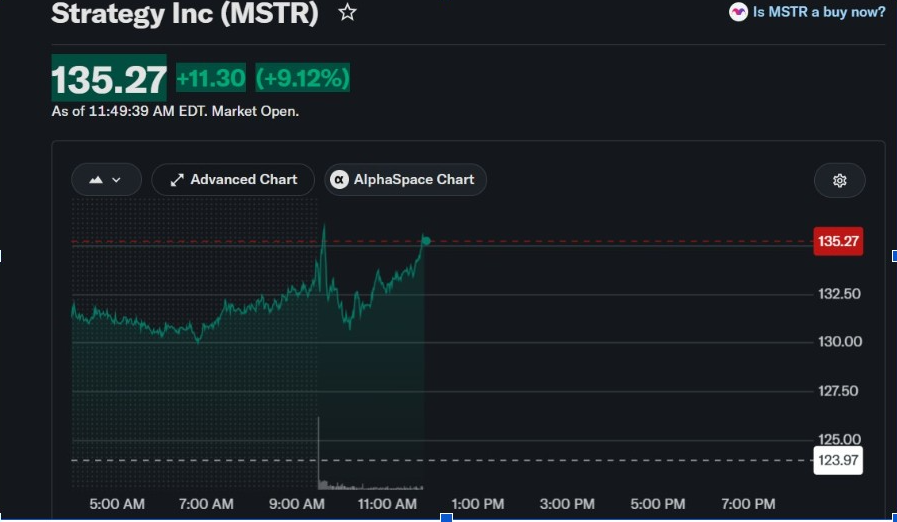Click 'Is MSTR a buy now?' link
Screen dimensions: 897x522
pyautogui.click(x=819, y=12)
